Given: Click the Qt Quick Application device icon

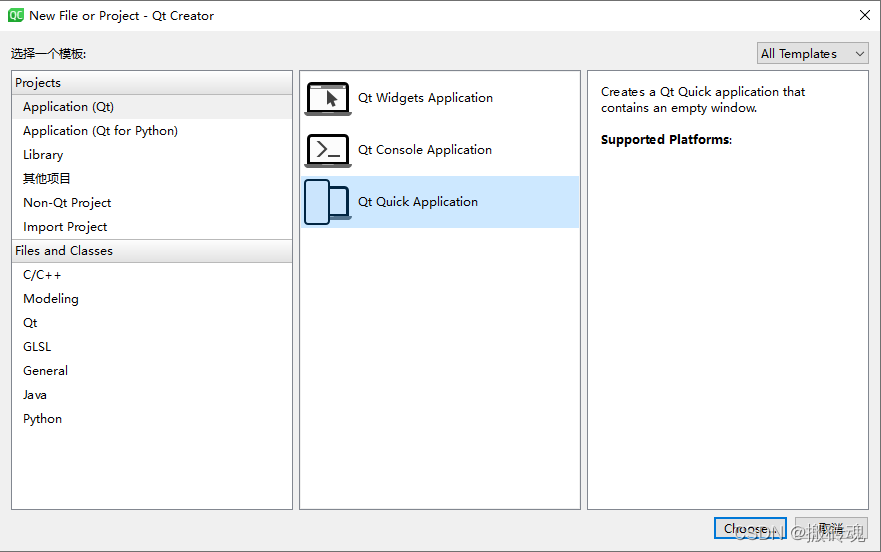Looking at the screenshot, I should [327, 202].
